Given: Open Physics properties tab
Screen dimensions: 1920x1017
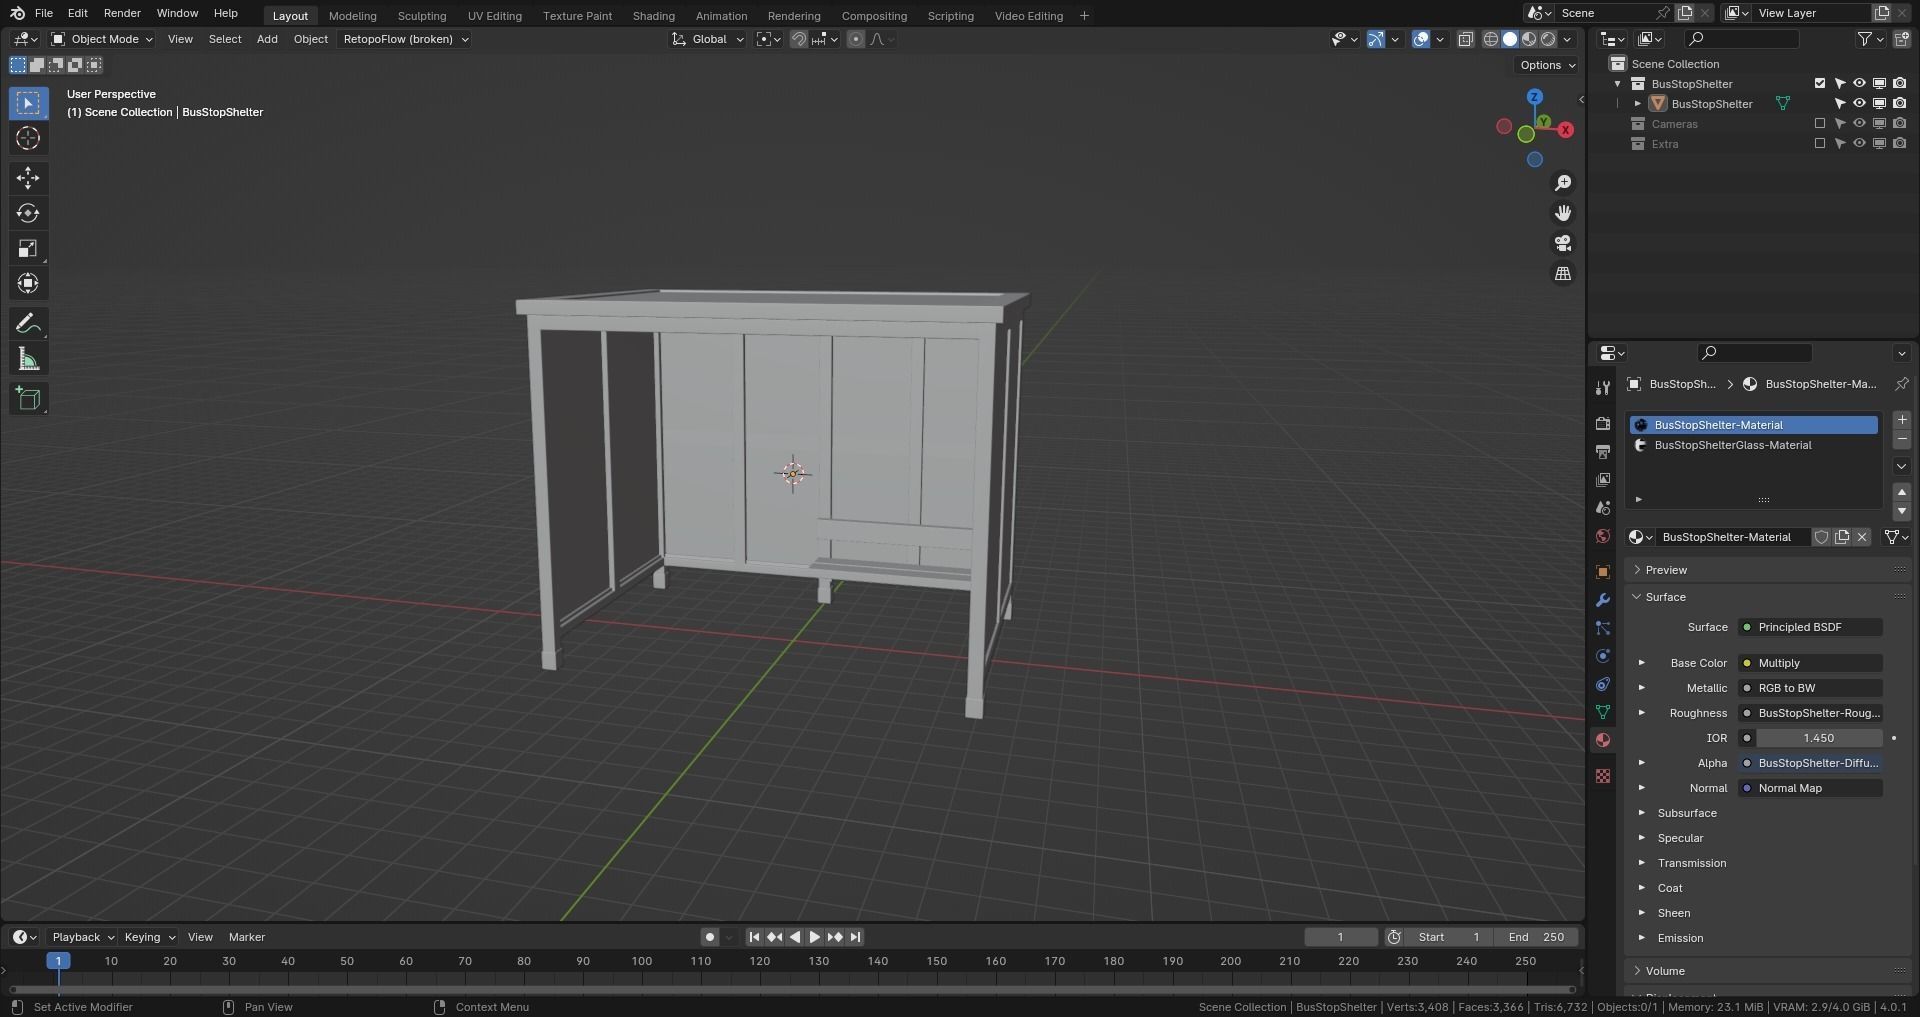Looking at the screenshot, I should tap(1603, 656).
